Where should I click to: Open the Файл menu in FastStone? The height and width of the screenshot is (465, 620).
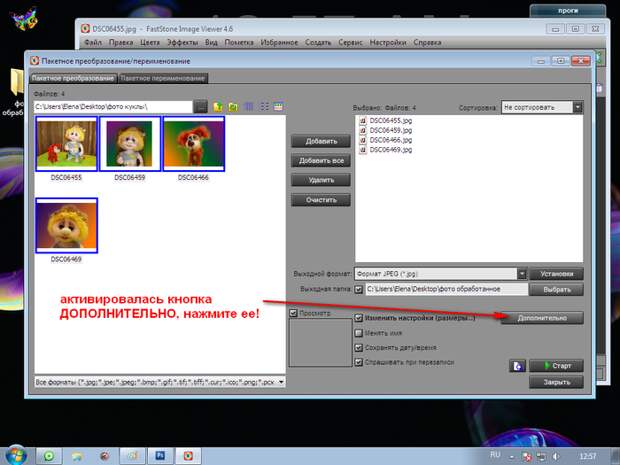tap(93, 42)
